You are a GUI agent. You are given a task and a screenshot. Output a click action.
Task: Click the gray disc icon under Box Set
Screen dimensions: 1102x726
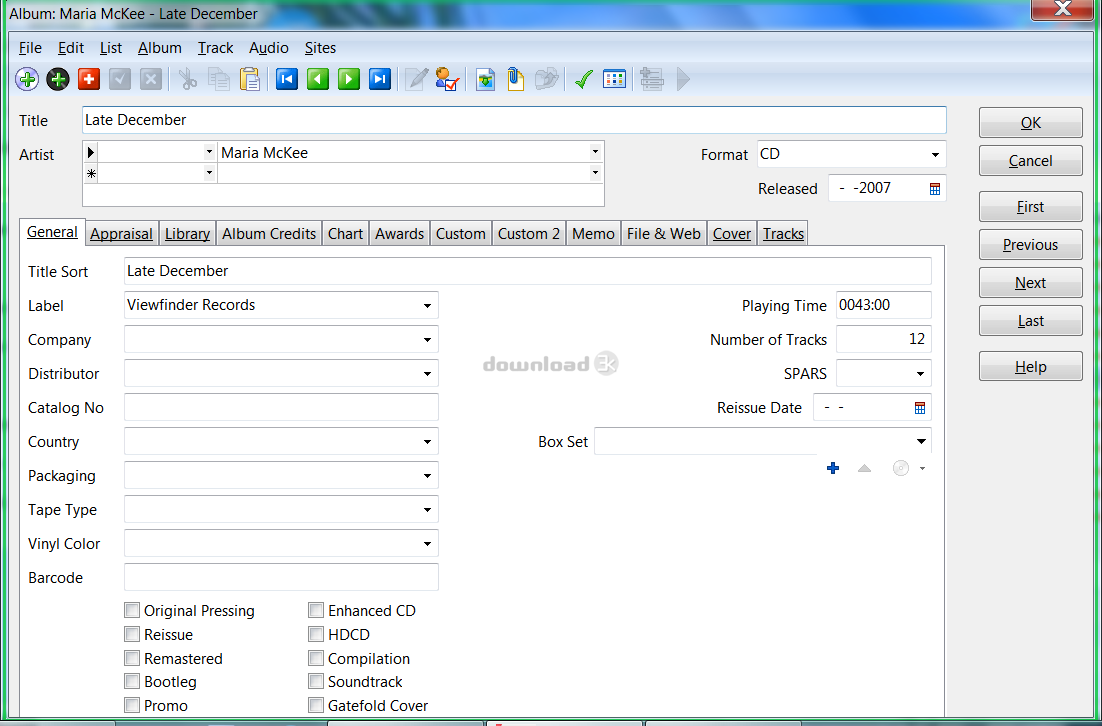901,468
